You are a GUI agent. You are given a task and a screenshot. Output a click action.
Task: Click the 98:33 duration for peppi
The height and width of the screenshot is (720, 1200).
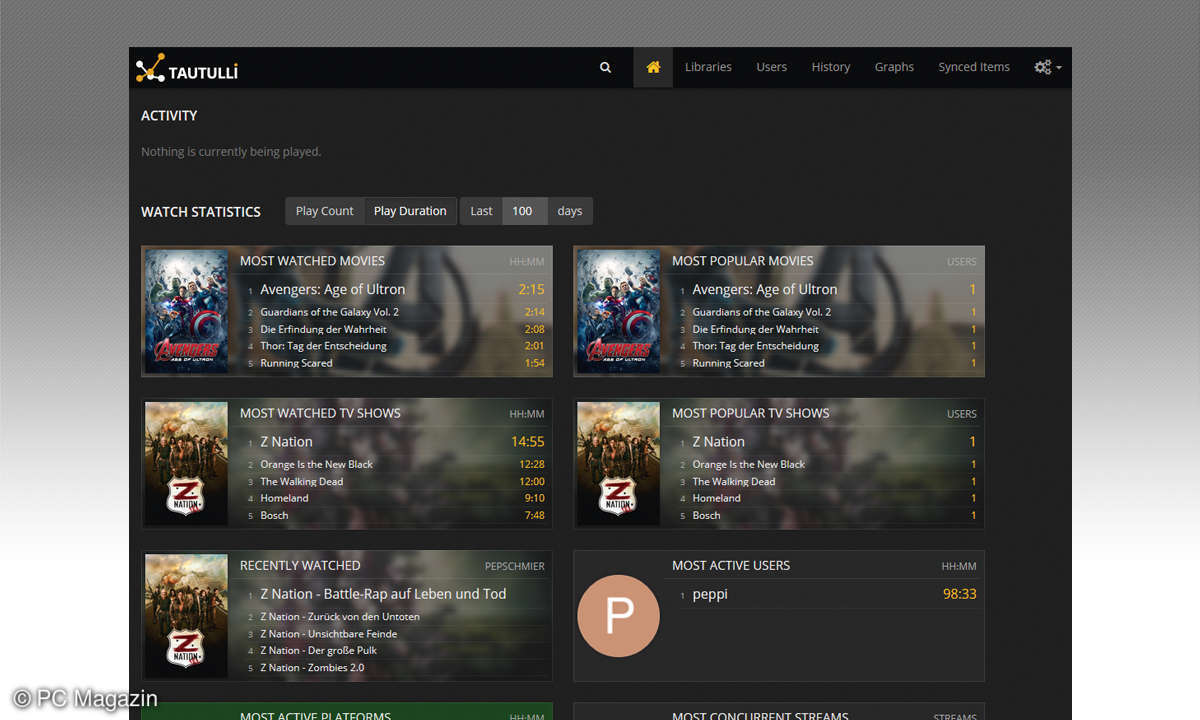point(960,593)
